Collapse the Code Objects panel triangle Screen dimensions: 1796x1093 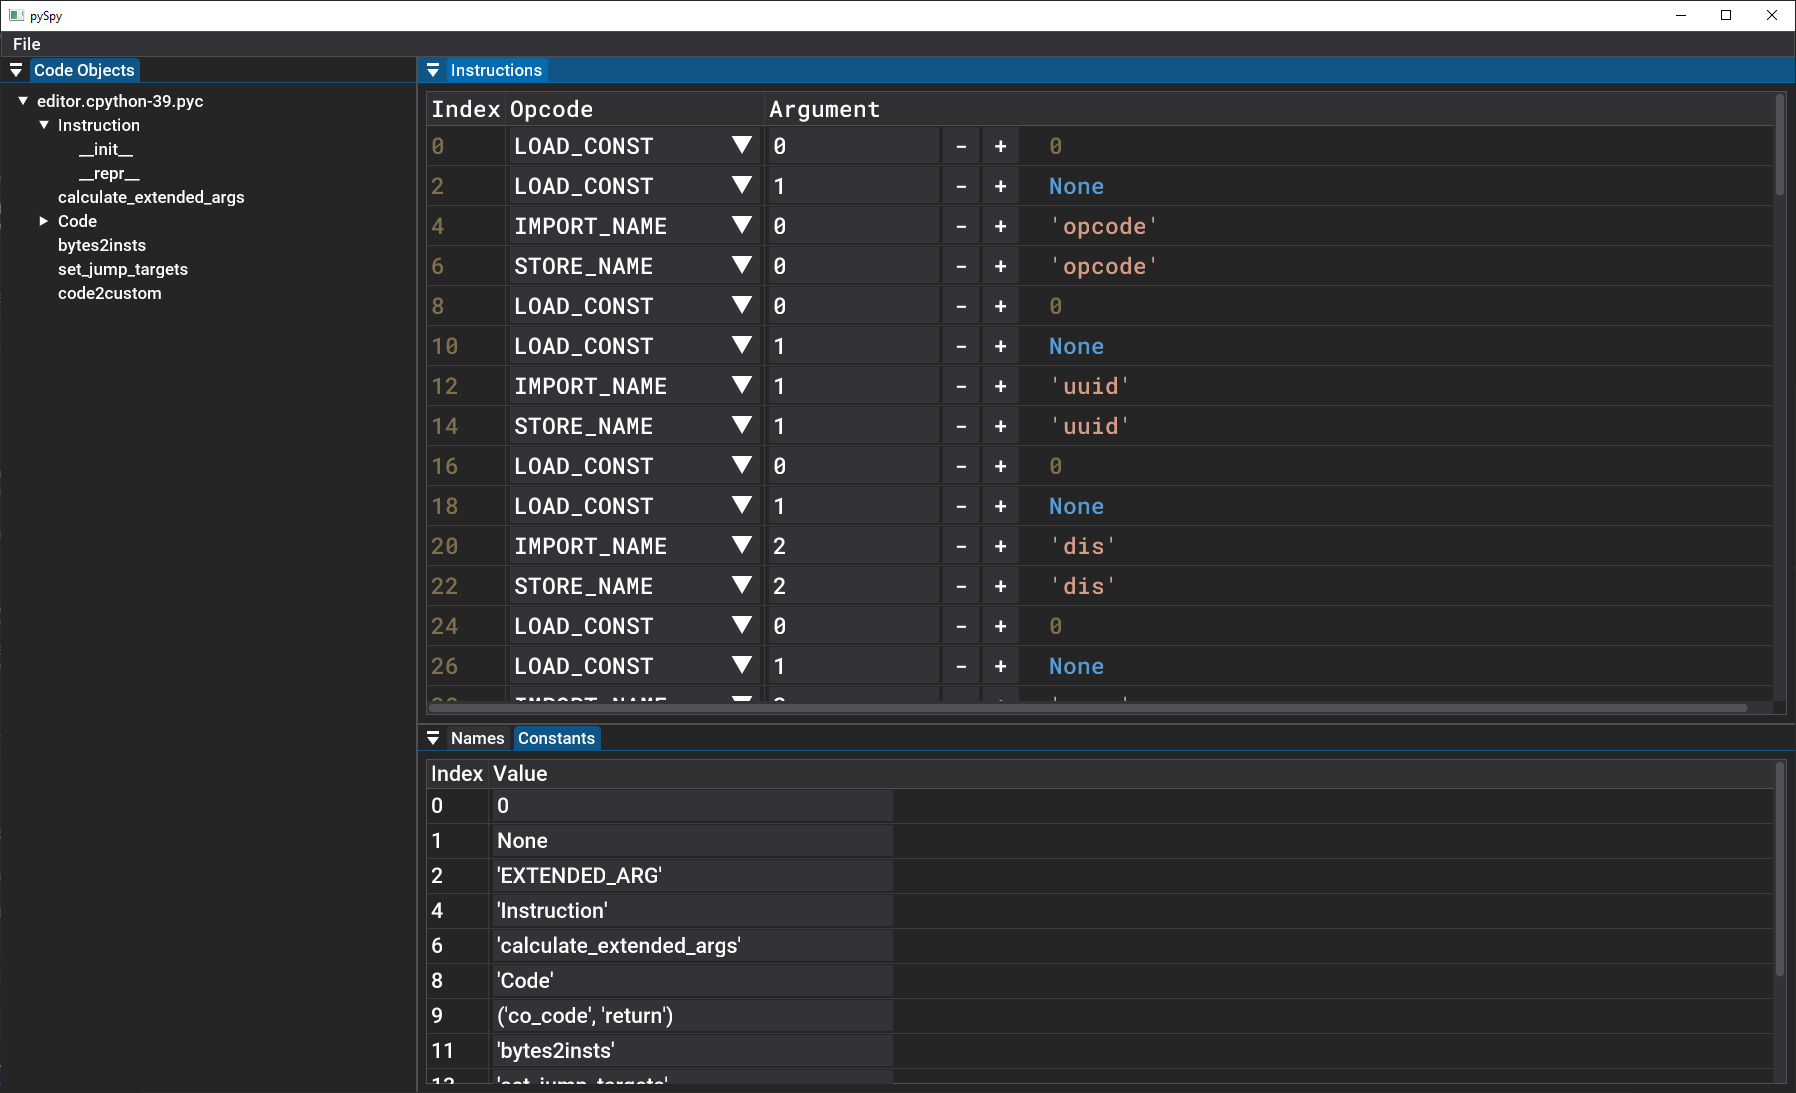(16, 70)
